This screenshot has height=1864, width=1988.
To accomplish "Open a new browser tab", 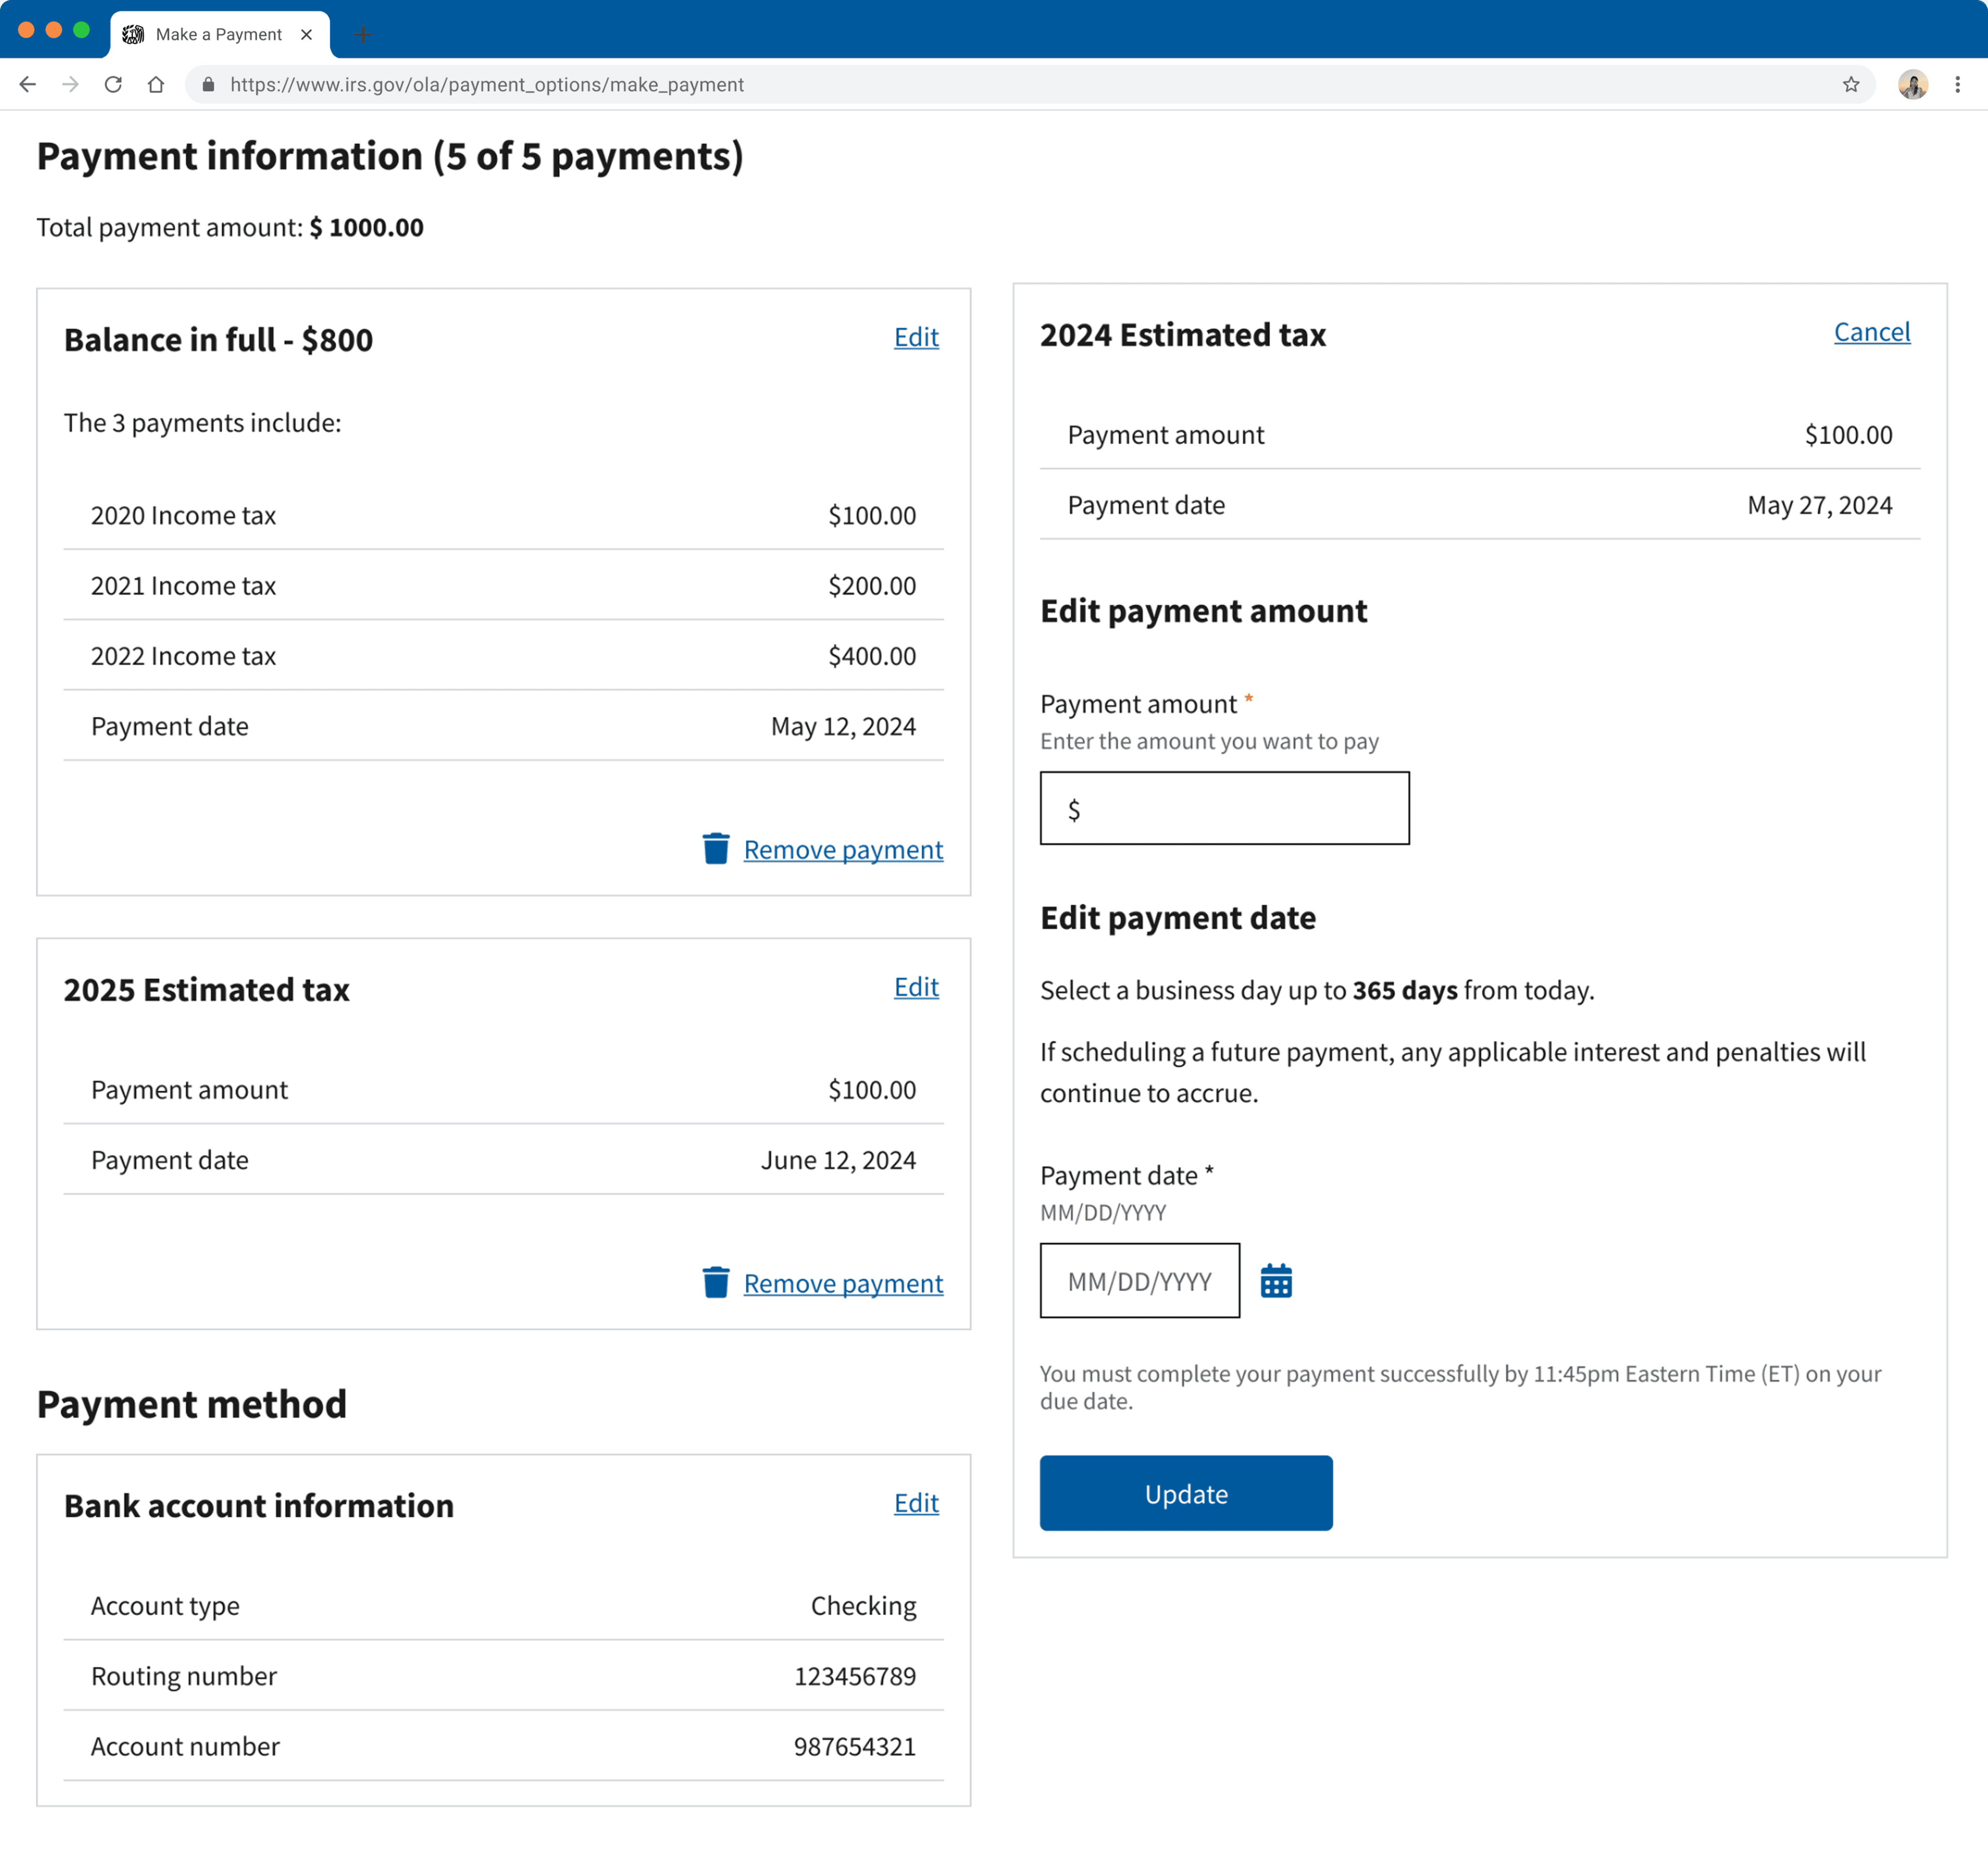I will click(362, 35).
